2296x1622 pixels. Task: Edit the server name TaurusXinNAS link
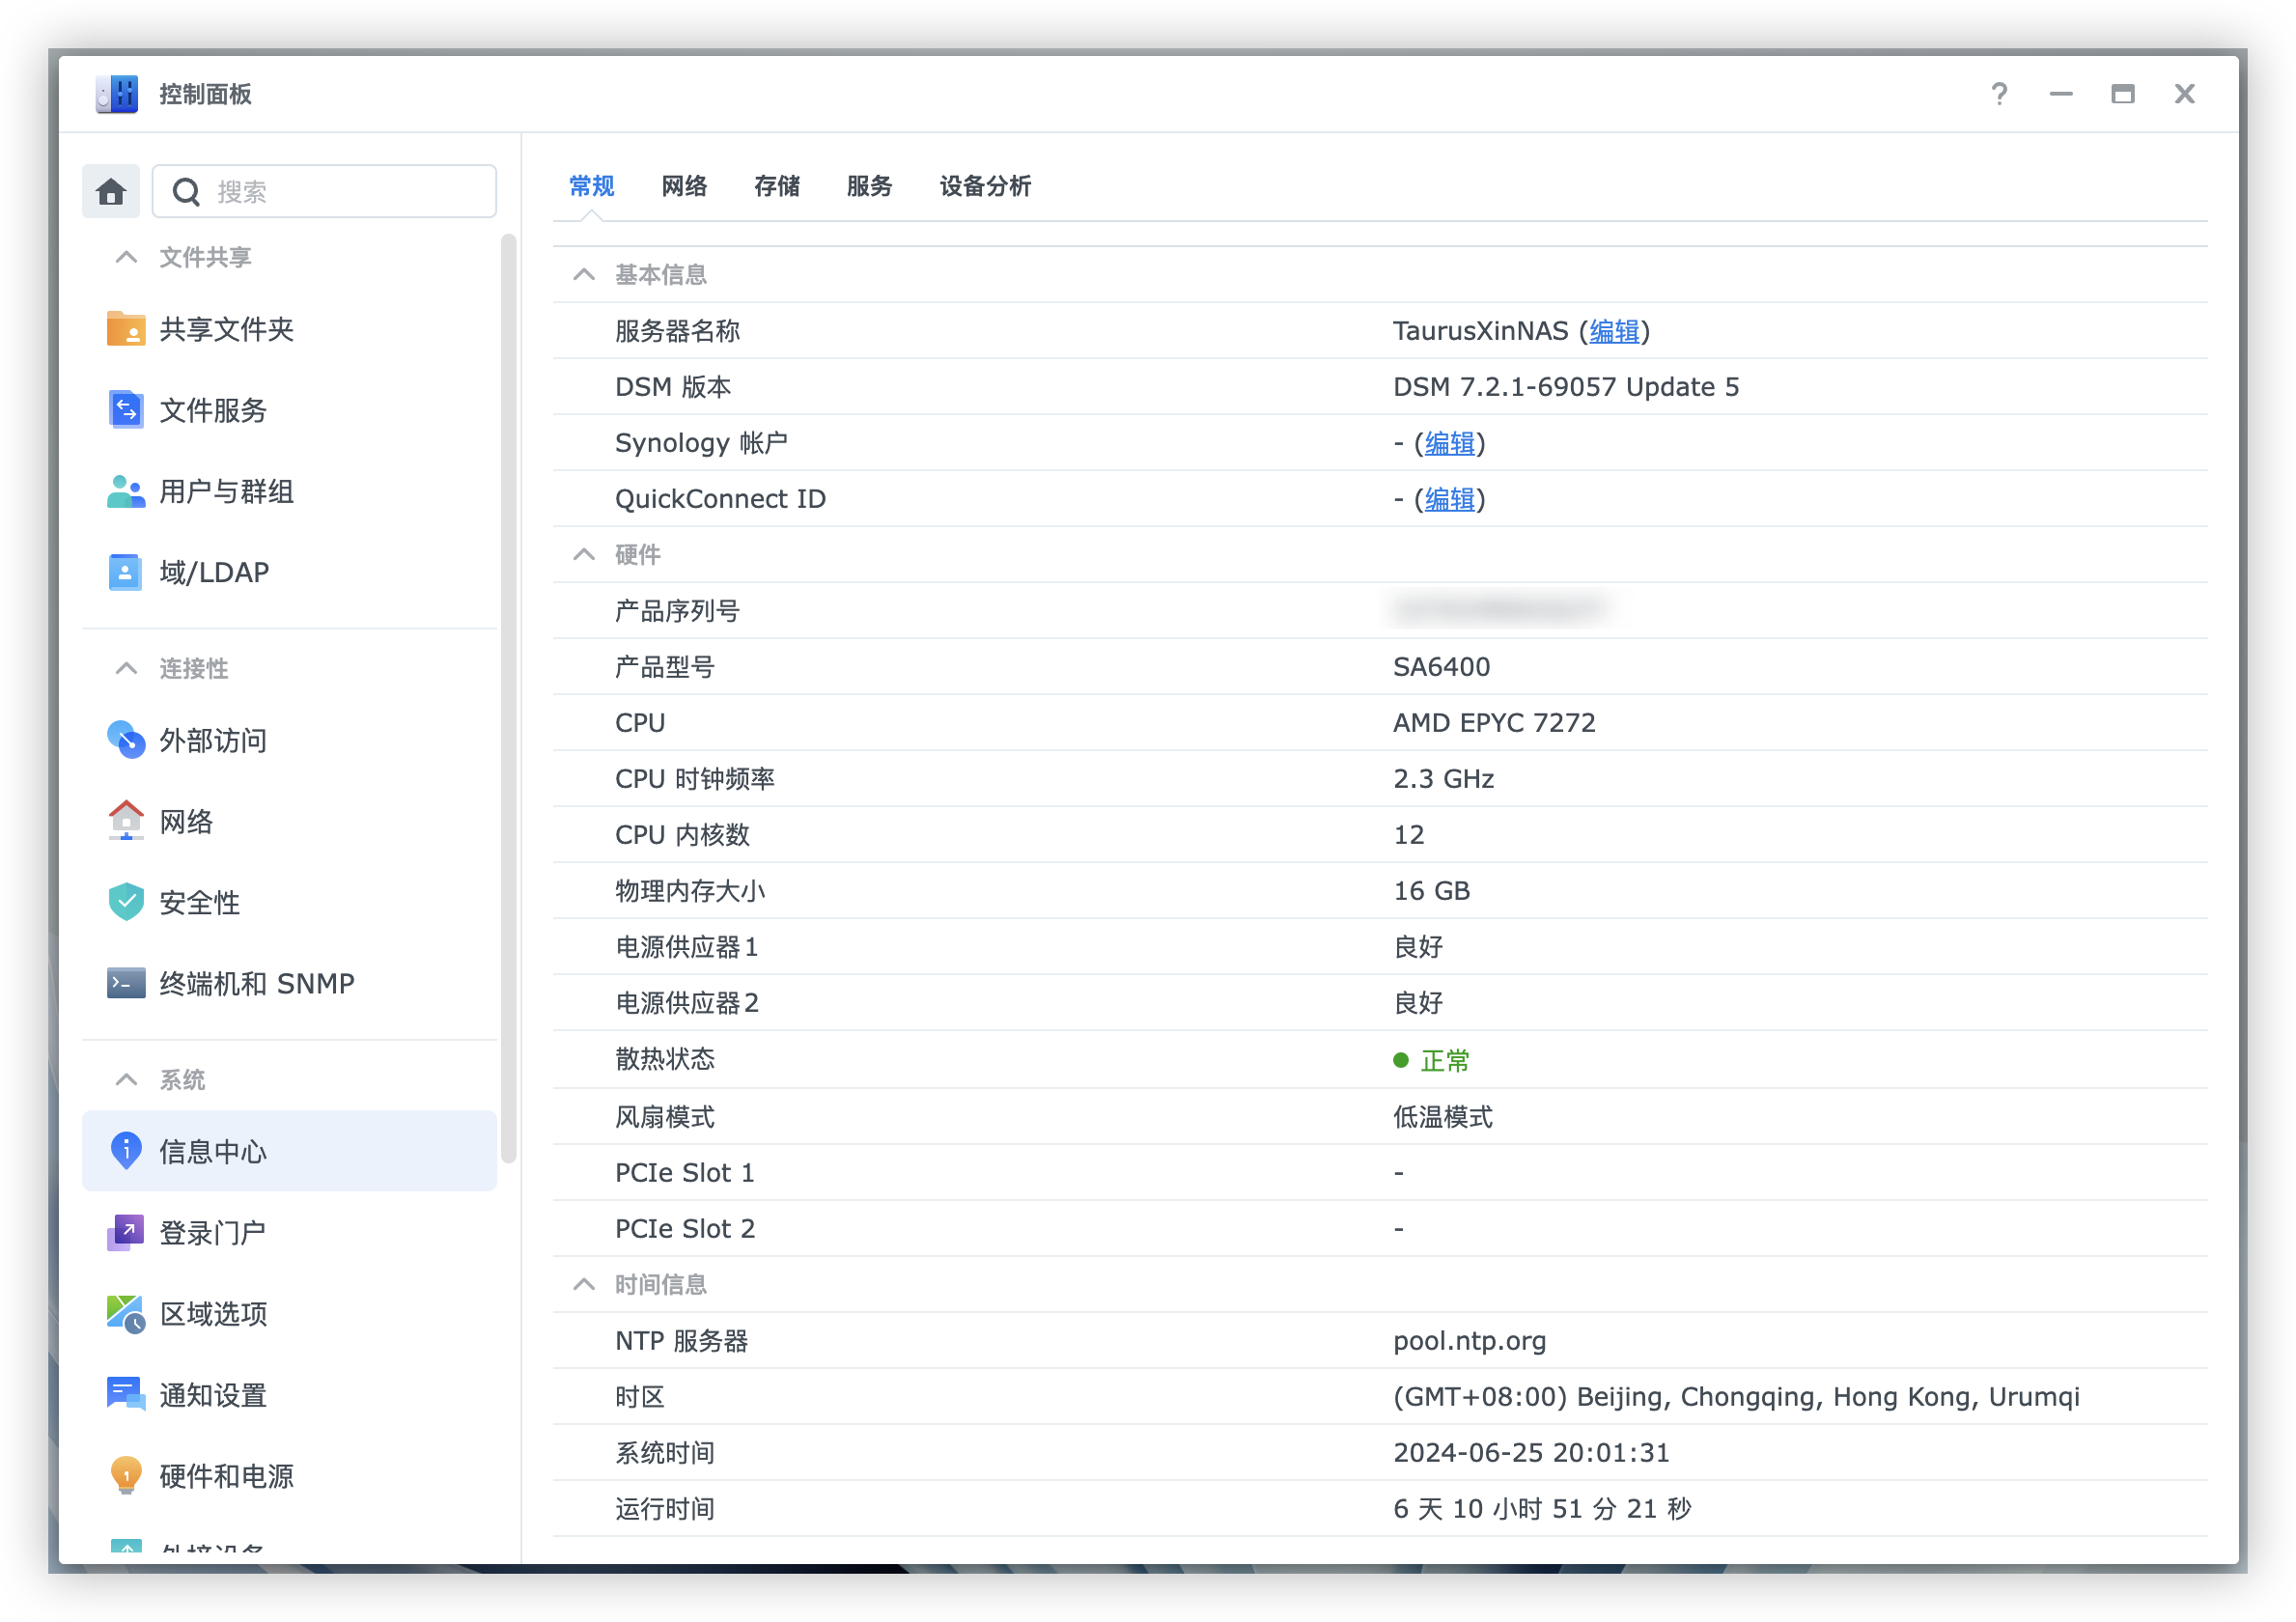point(1614,331)
